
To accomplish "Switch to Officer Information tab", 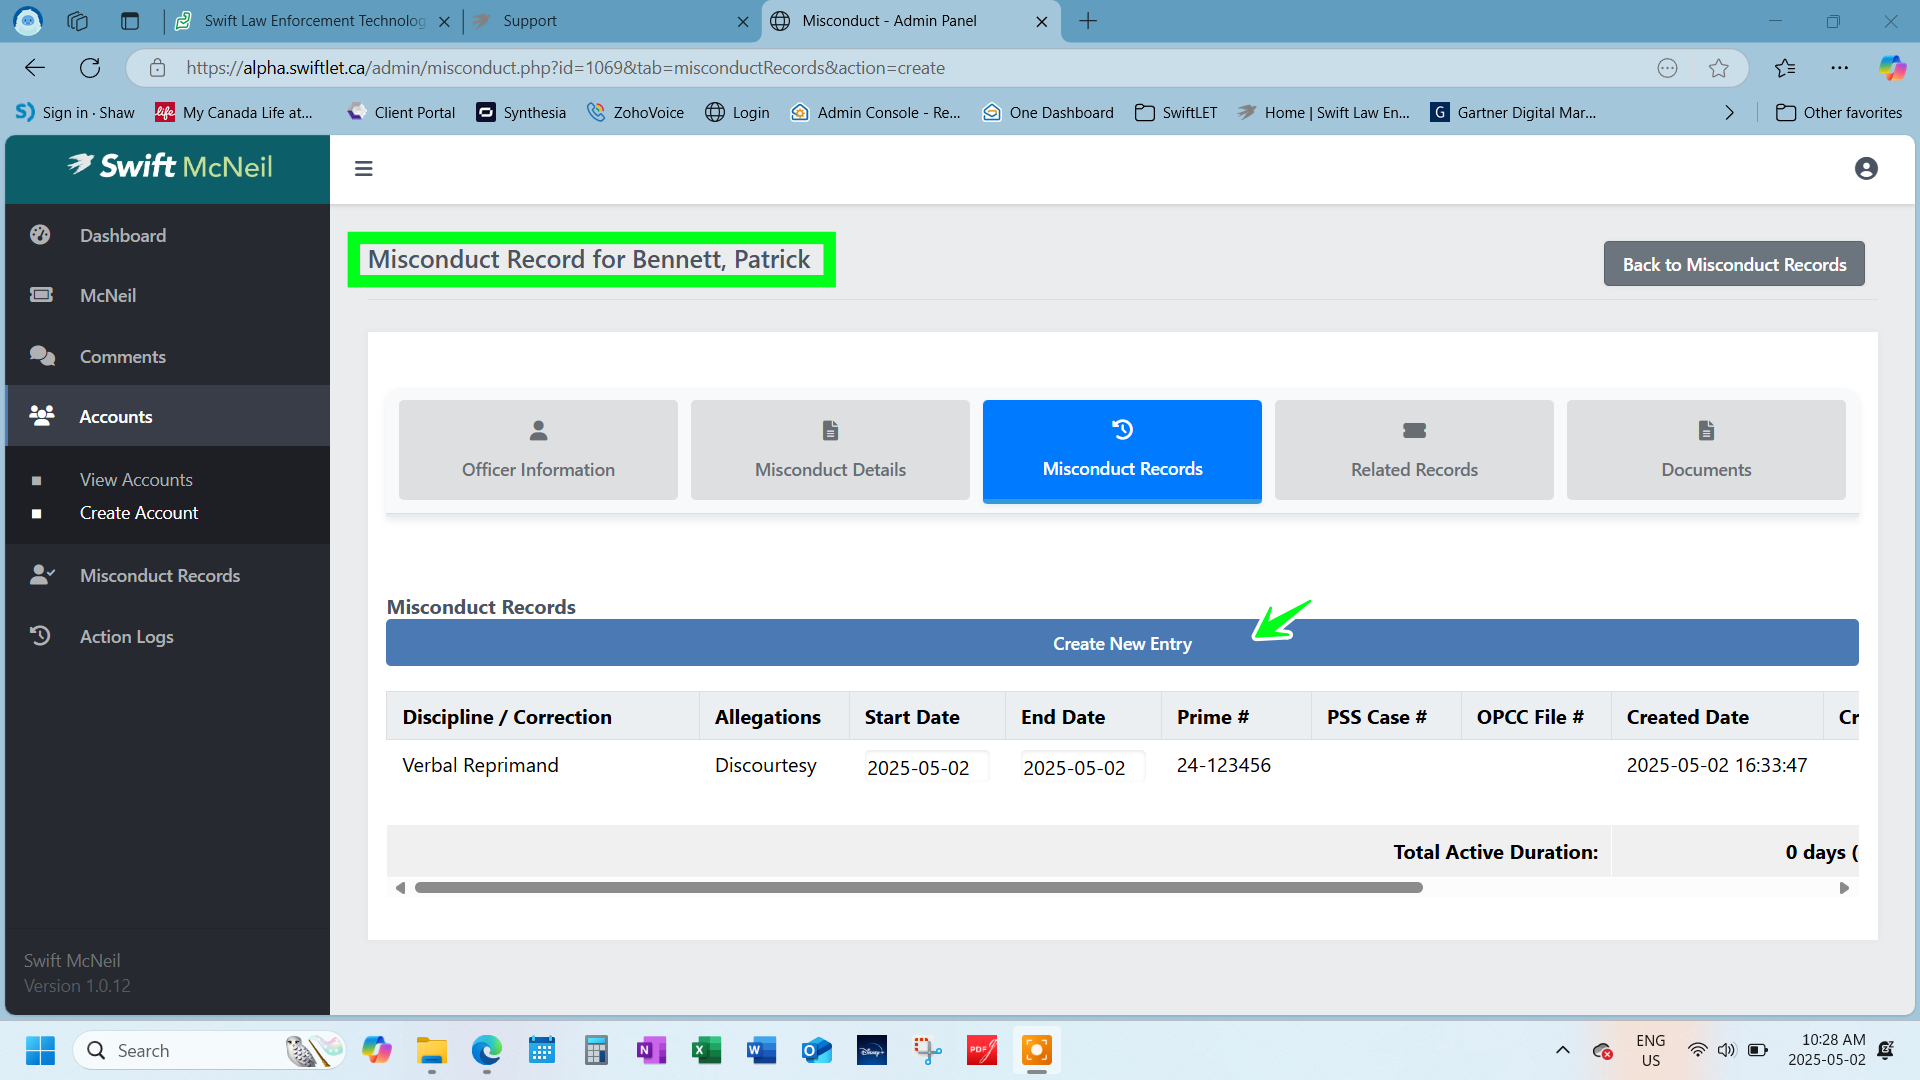I will 538,450.
